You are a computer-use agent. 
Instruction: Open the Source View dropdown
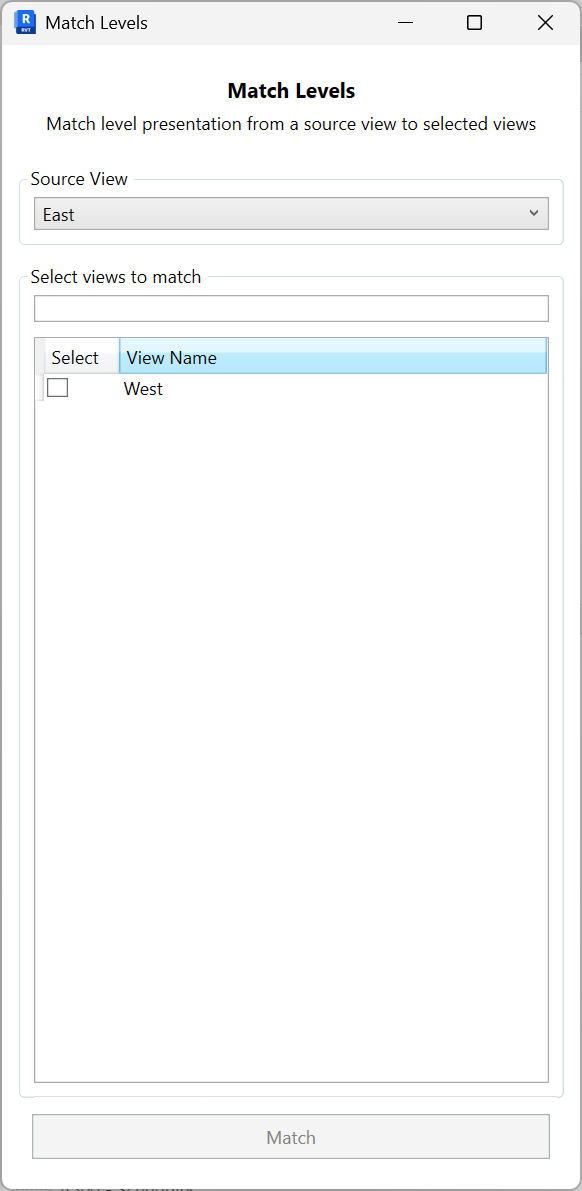(x=291, y=213)
